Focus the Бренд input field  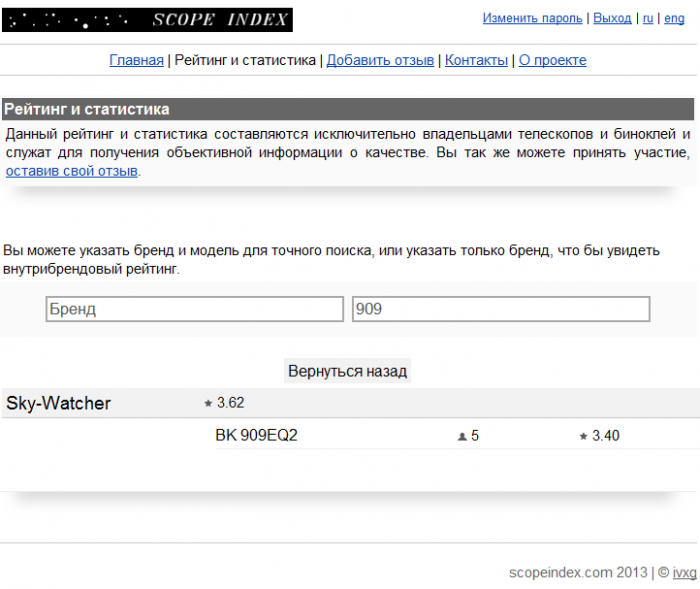(x=195, y=309)
